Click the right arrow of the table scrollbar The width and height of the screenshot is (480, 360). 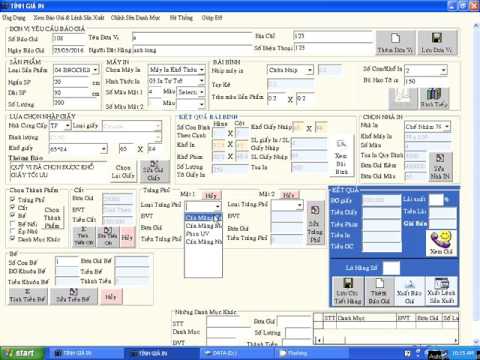coord(456,340)
